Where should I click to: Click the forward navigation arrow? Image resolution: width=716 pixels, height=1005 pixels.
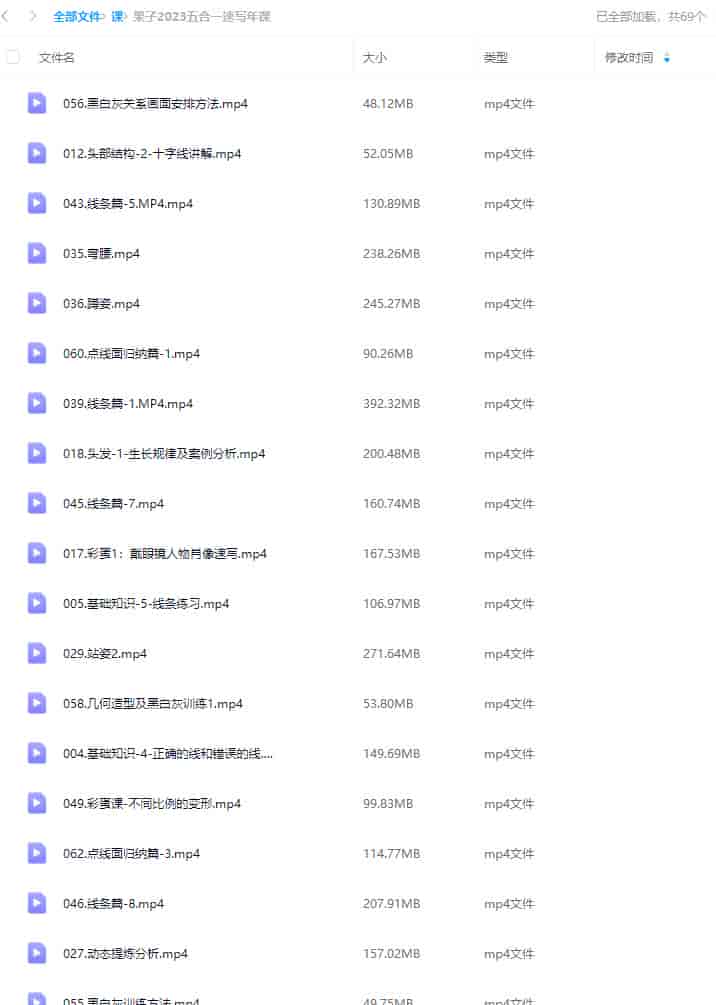click(x=33, y=16)
